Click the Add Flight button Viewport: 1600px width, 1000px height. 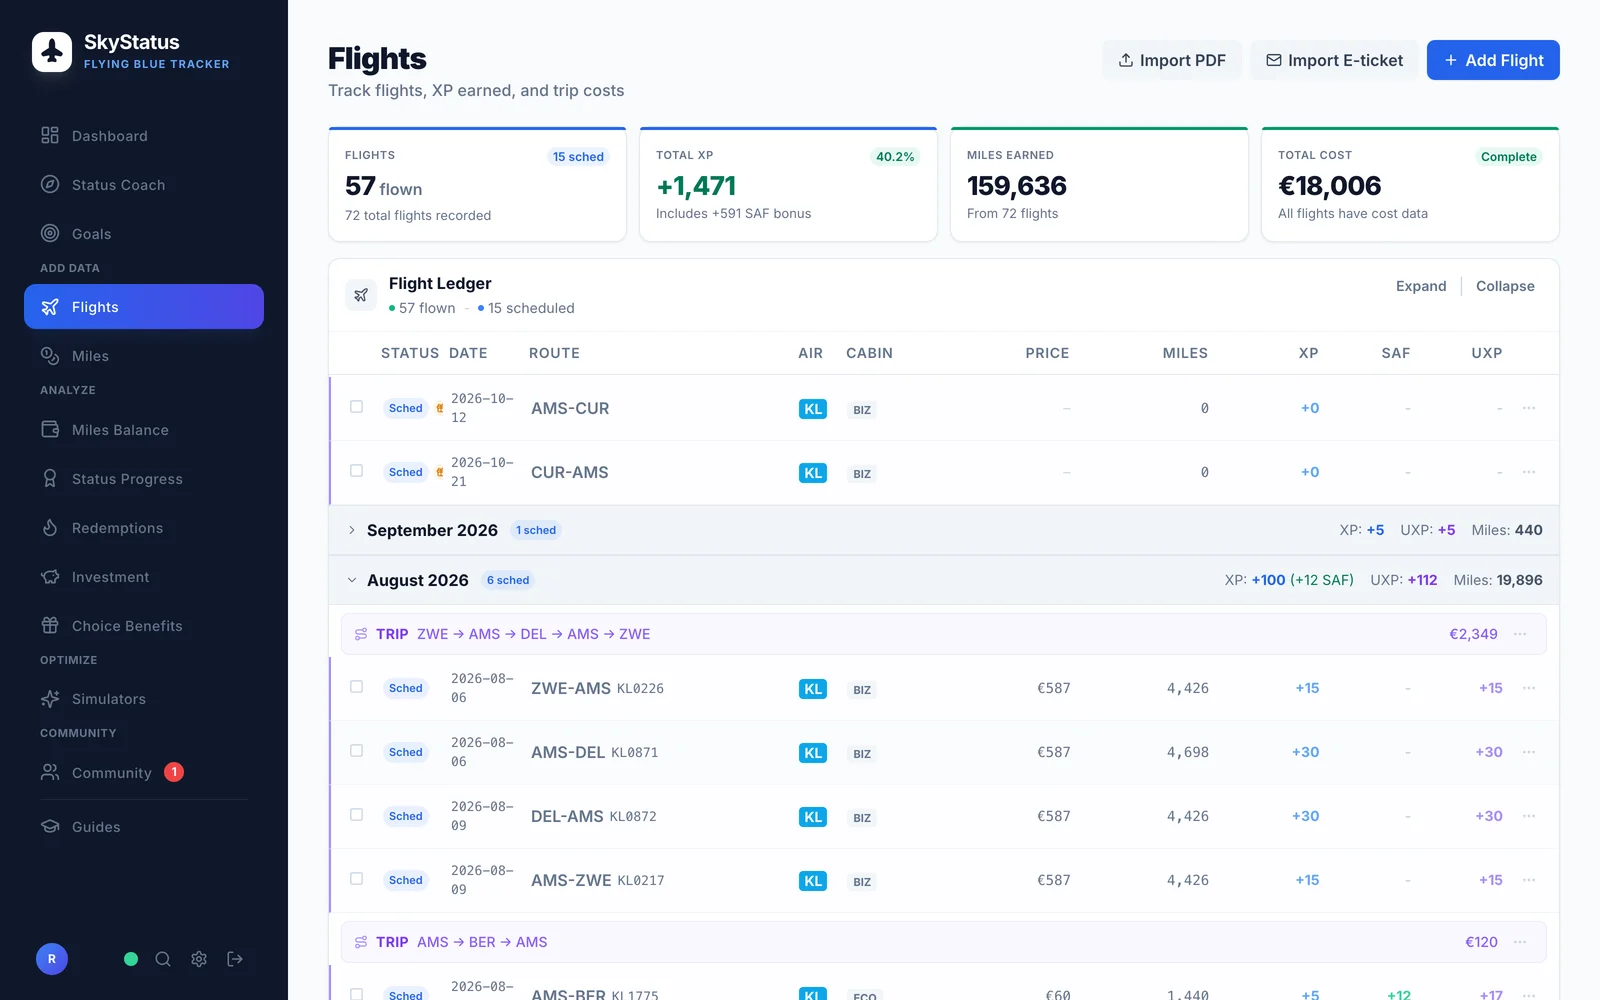(1493, 60)
